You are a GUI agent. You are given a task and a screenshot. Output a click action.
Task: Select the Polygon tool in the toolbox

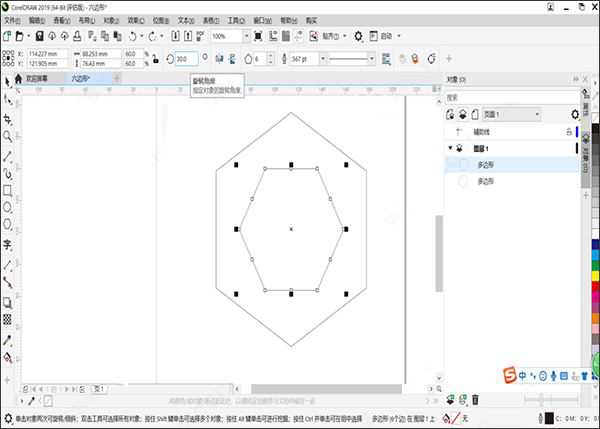point(7,224)
